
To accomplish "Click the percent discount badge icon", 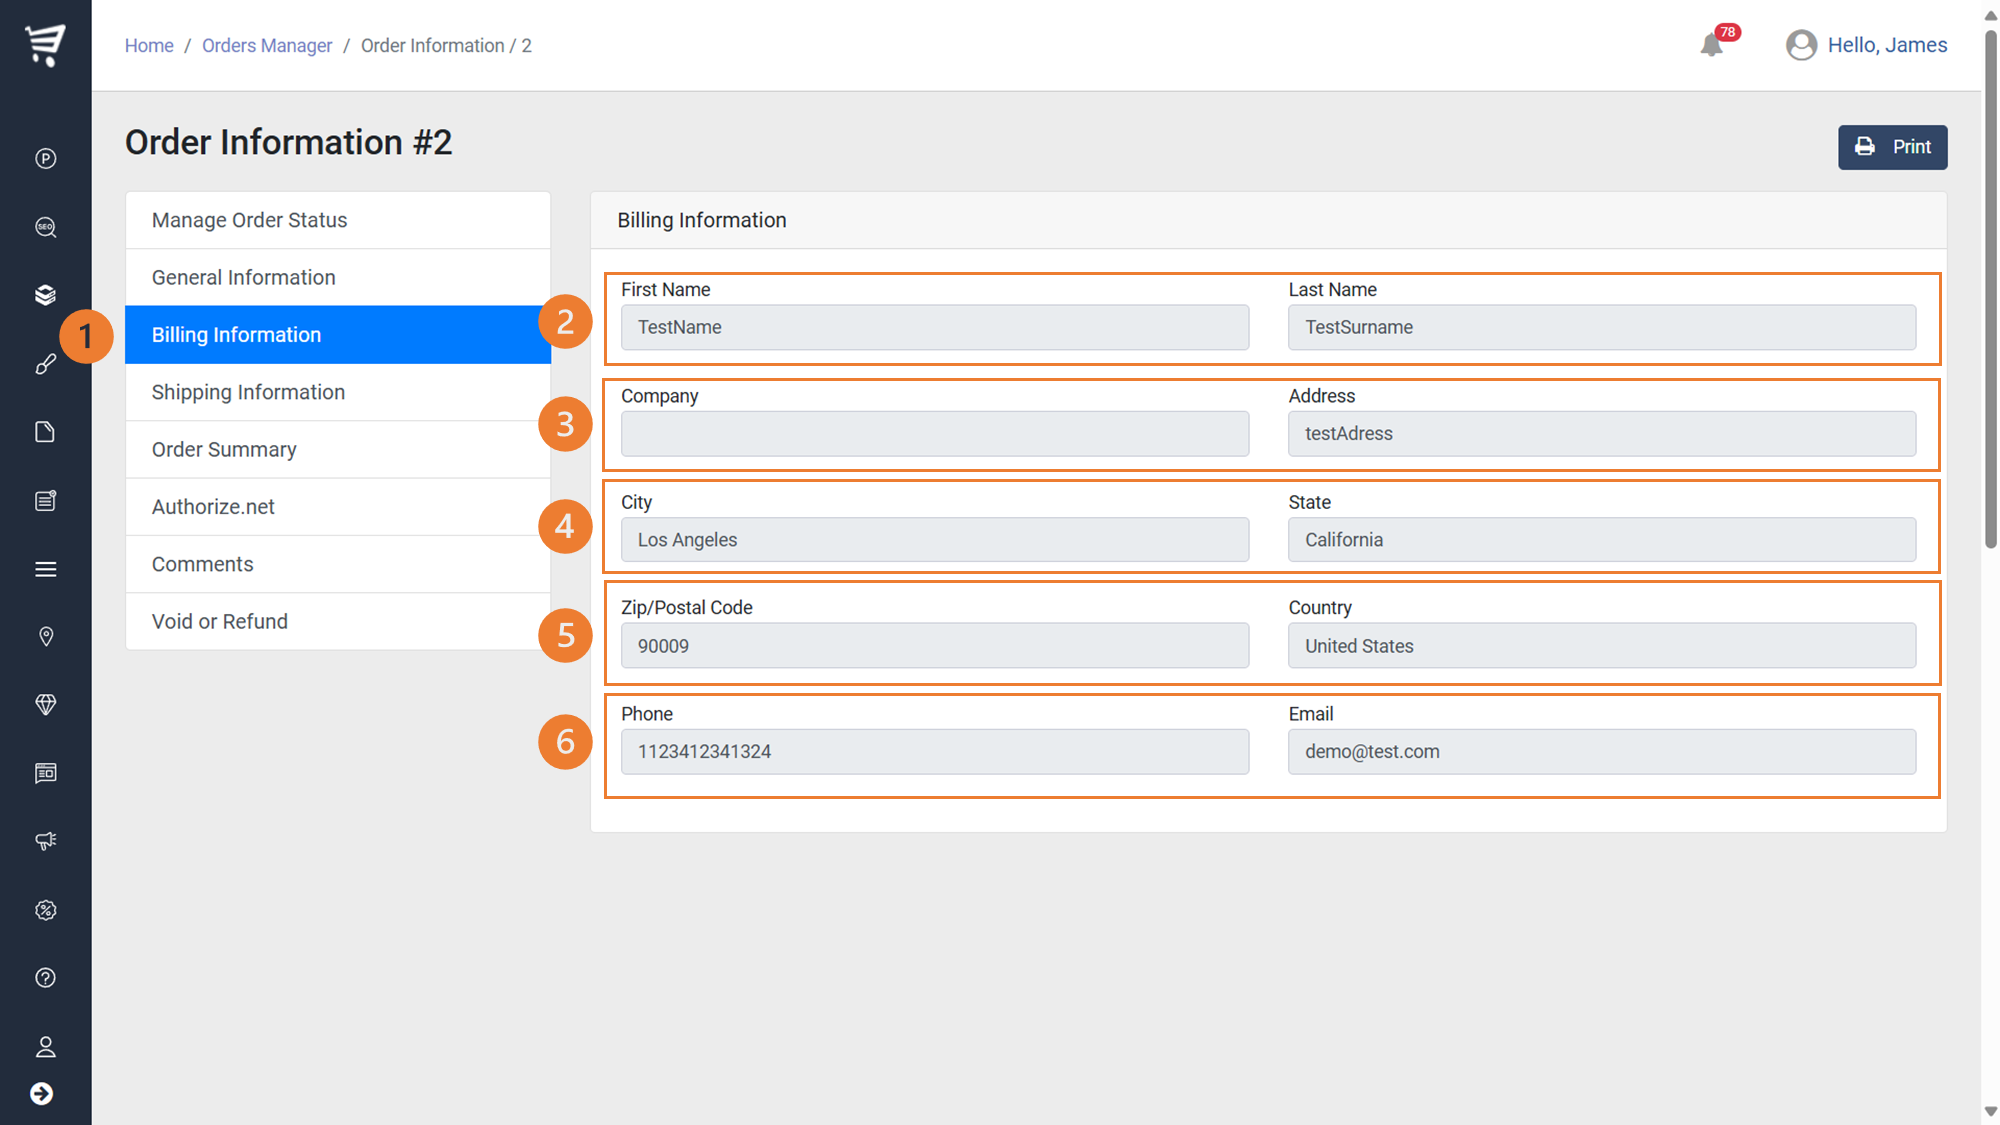I will point(45,910).
